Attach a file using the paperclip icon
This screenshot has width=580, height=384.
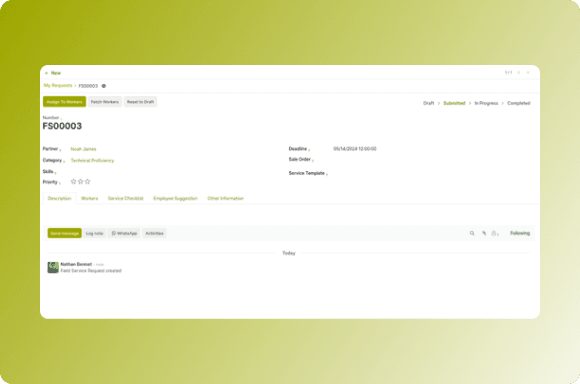coord(484,233)
